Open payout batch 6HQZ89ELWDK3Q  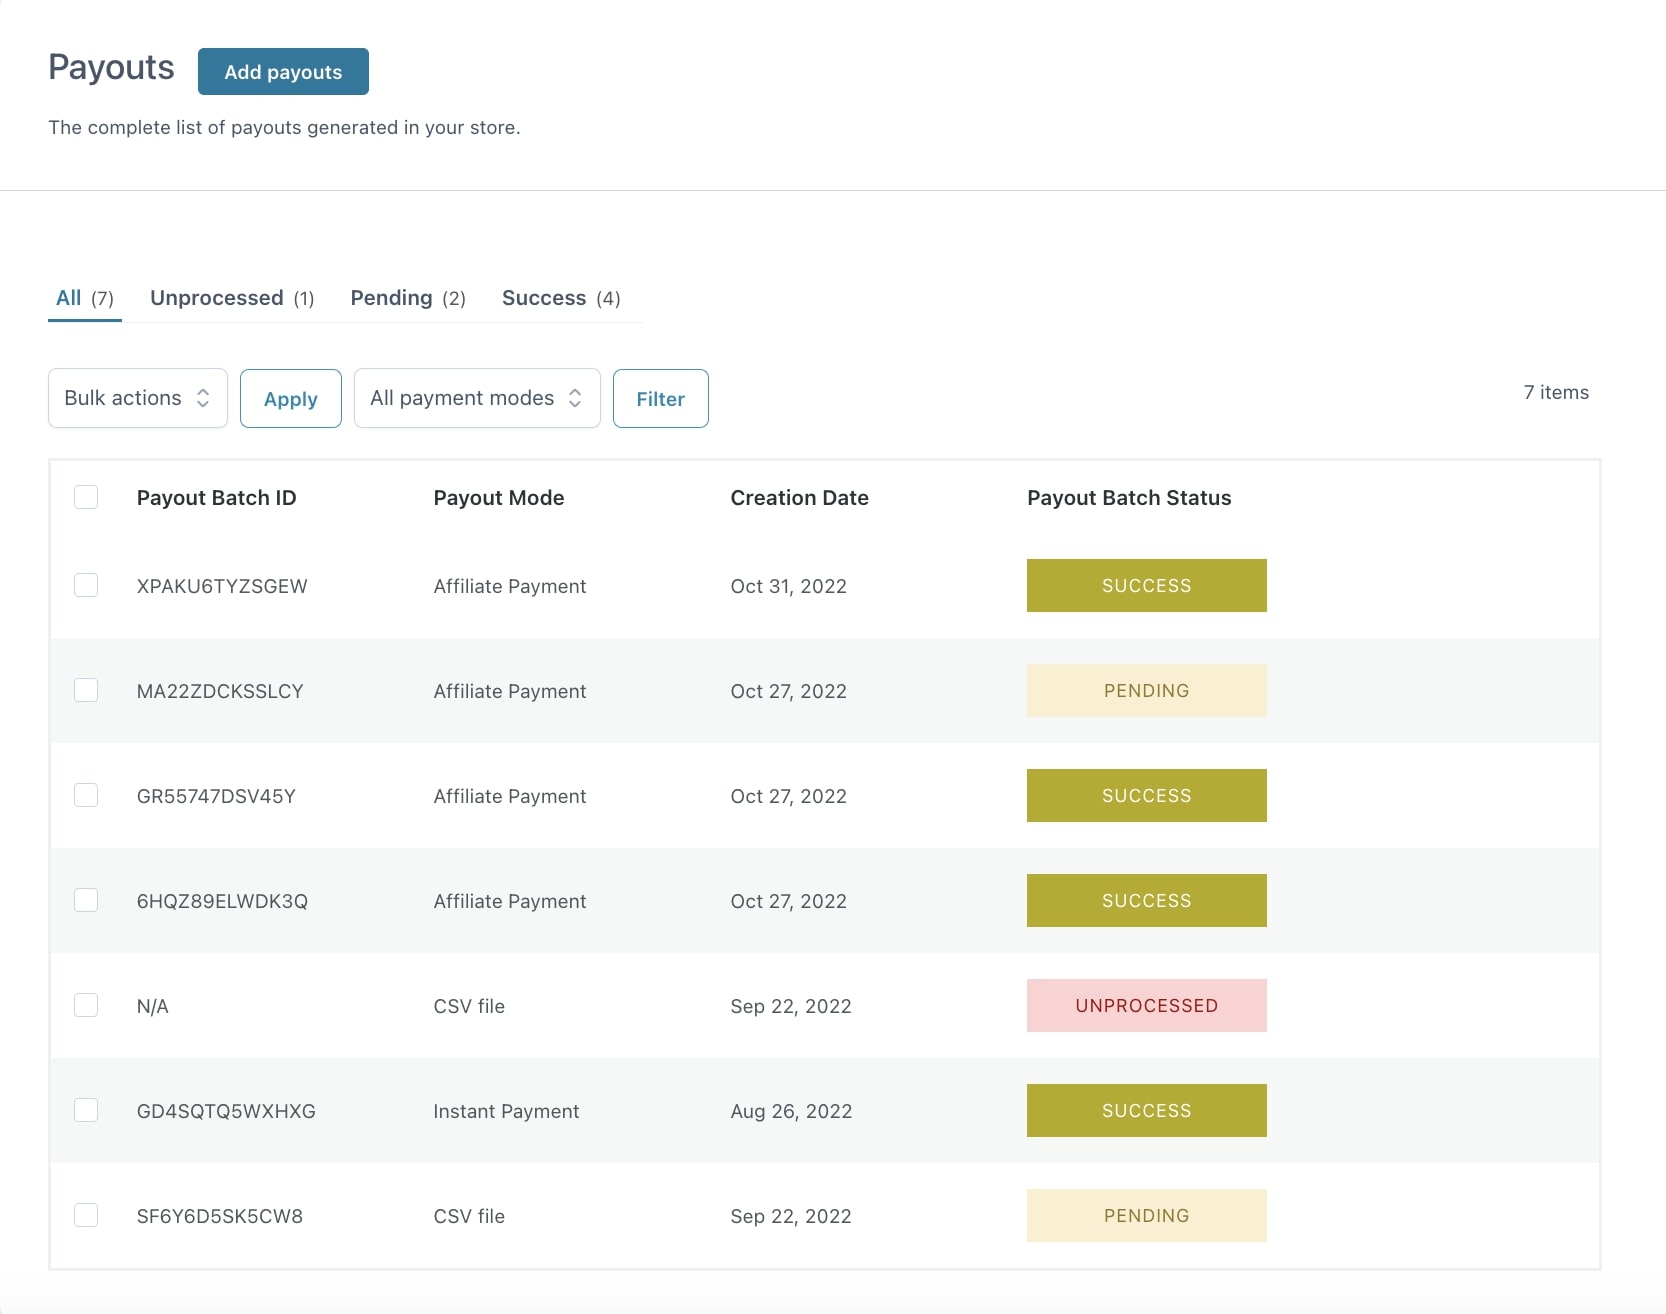point(222,901)
